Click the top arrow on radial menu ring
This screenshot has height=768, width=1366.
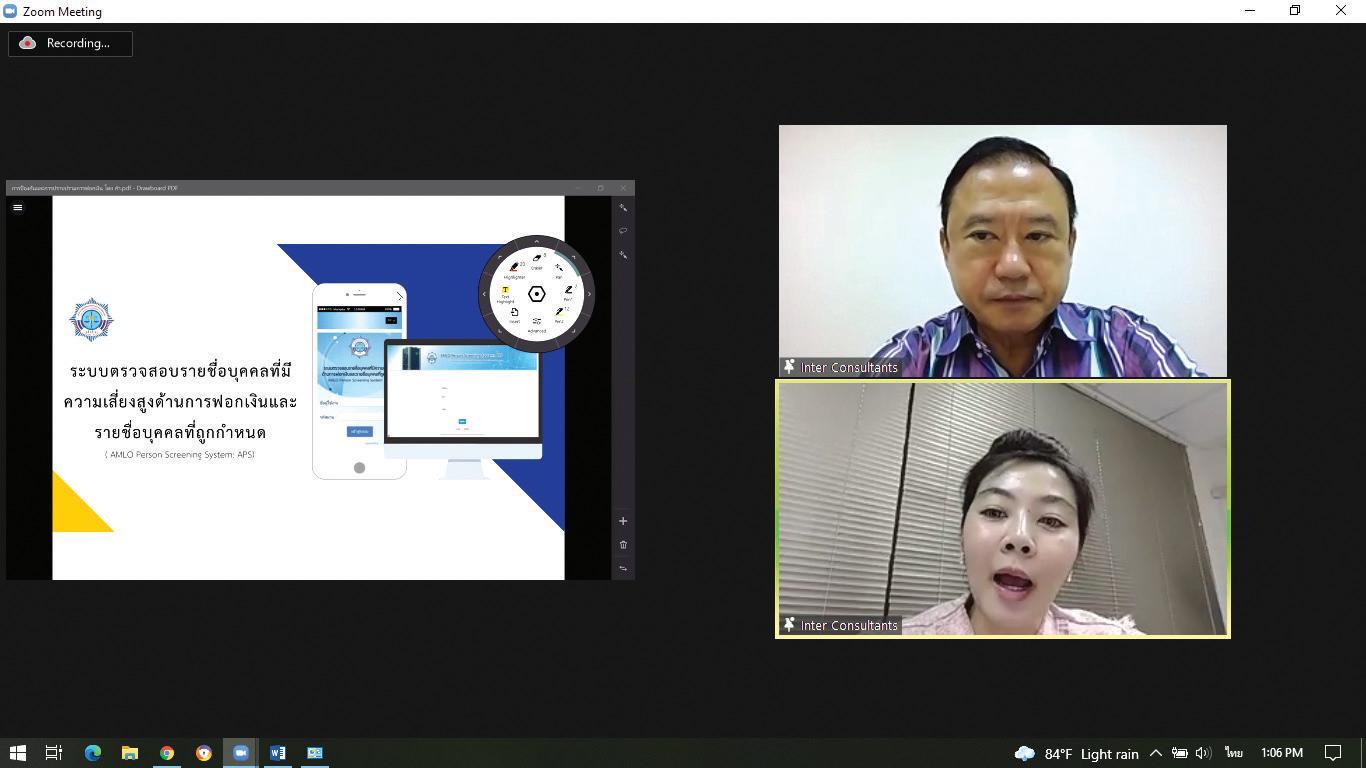tap(537, 241)
